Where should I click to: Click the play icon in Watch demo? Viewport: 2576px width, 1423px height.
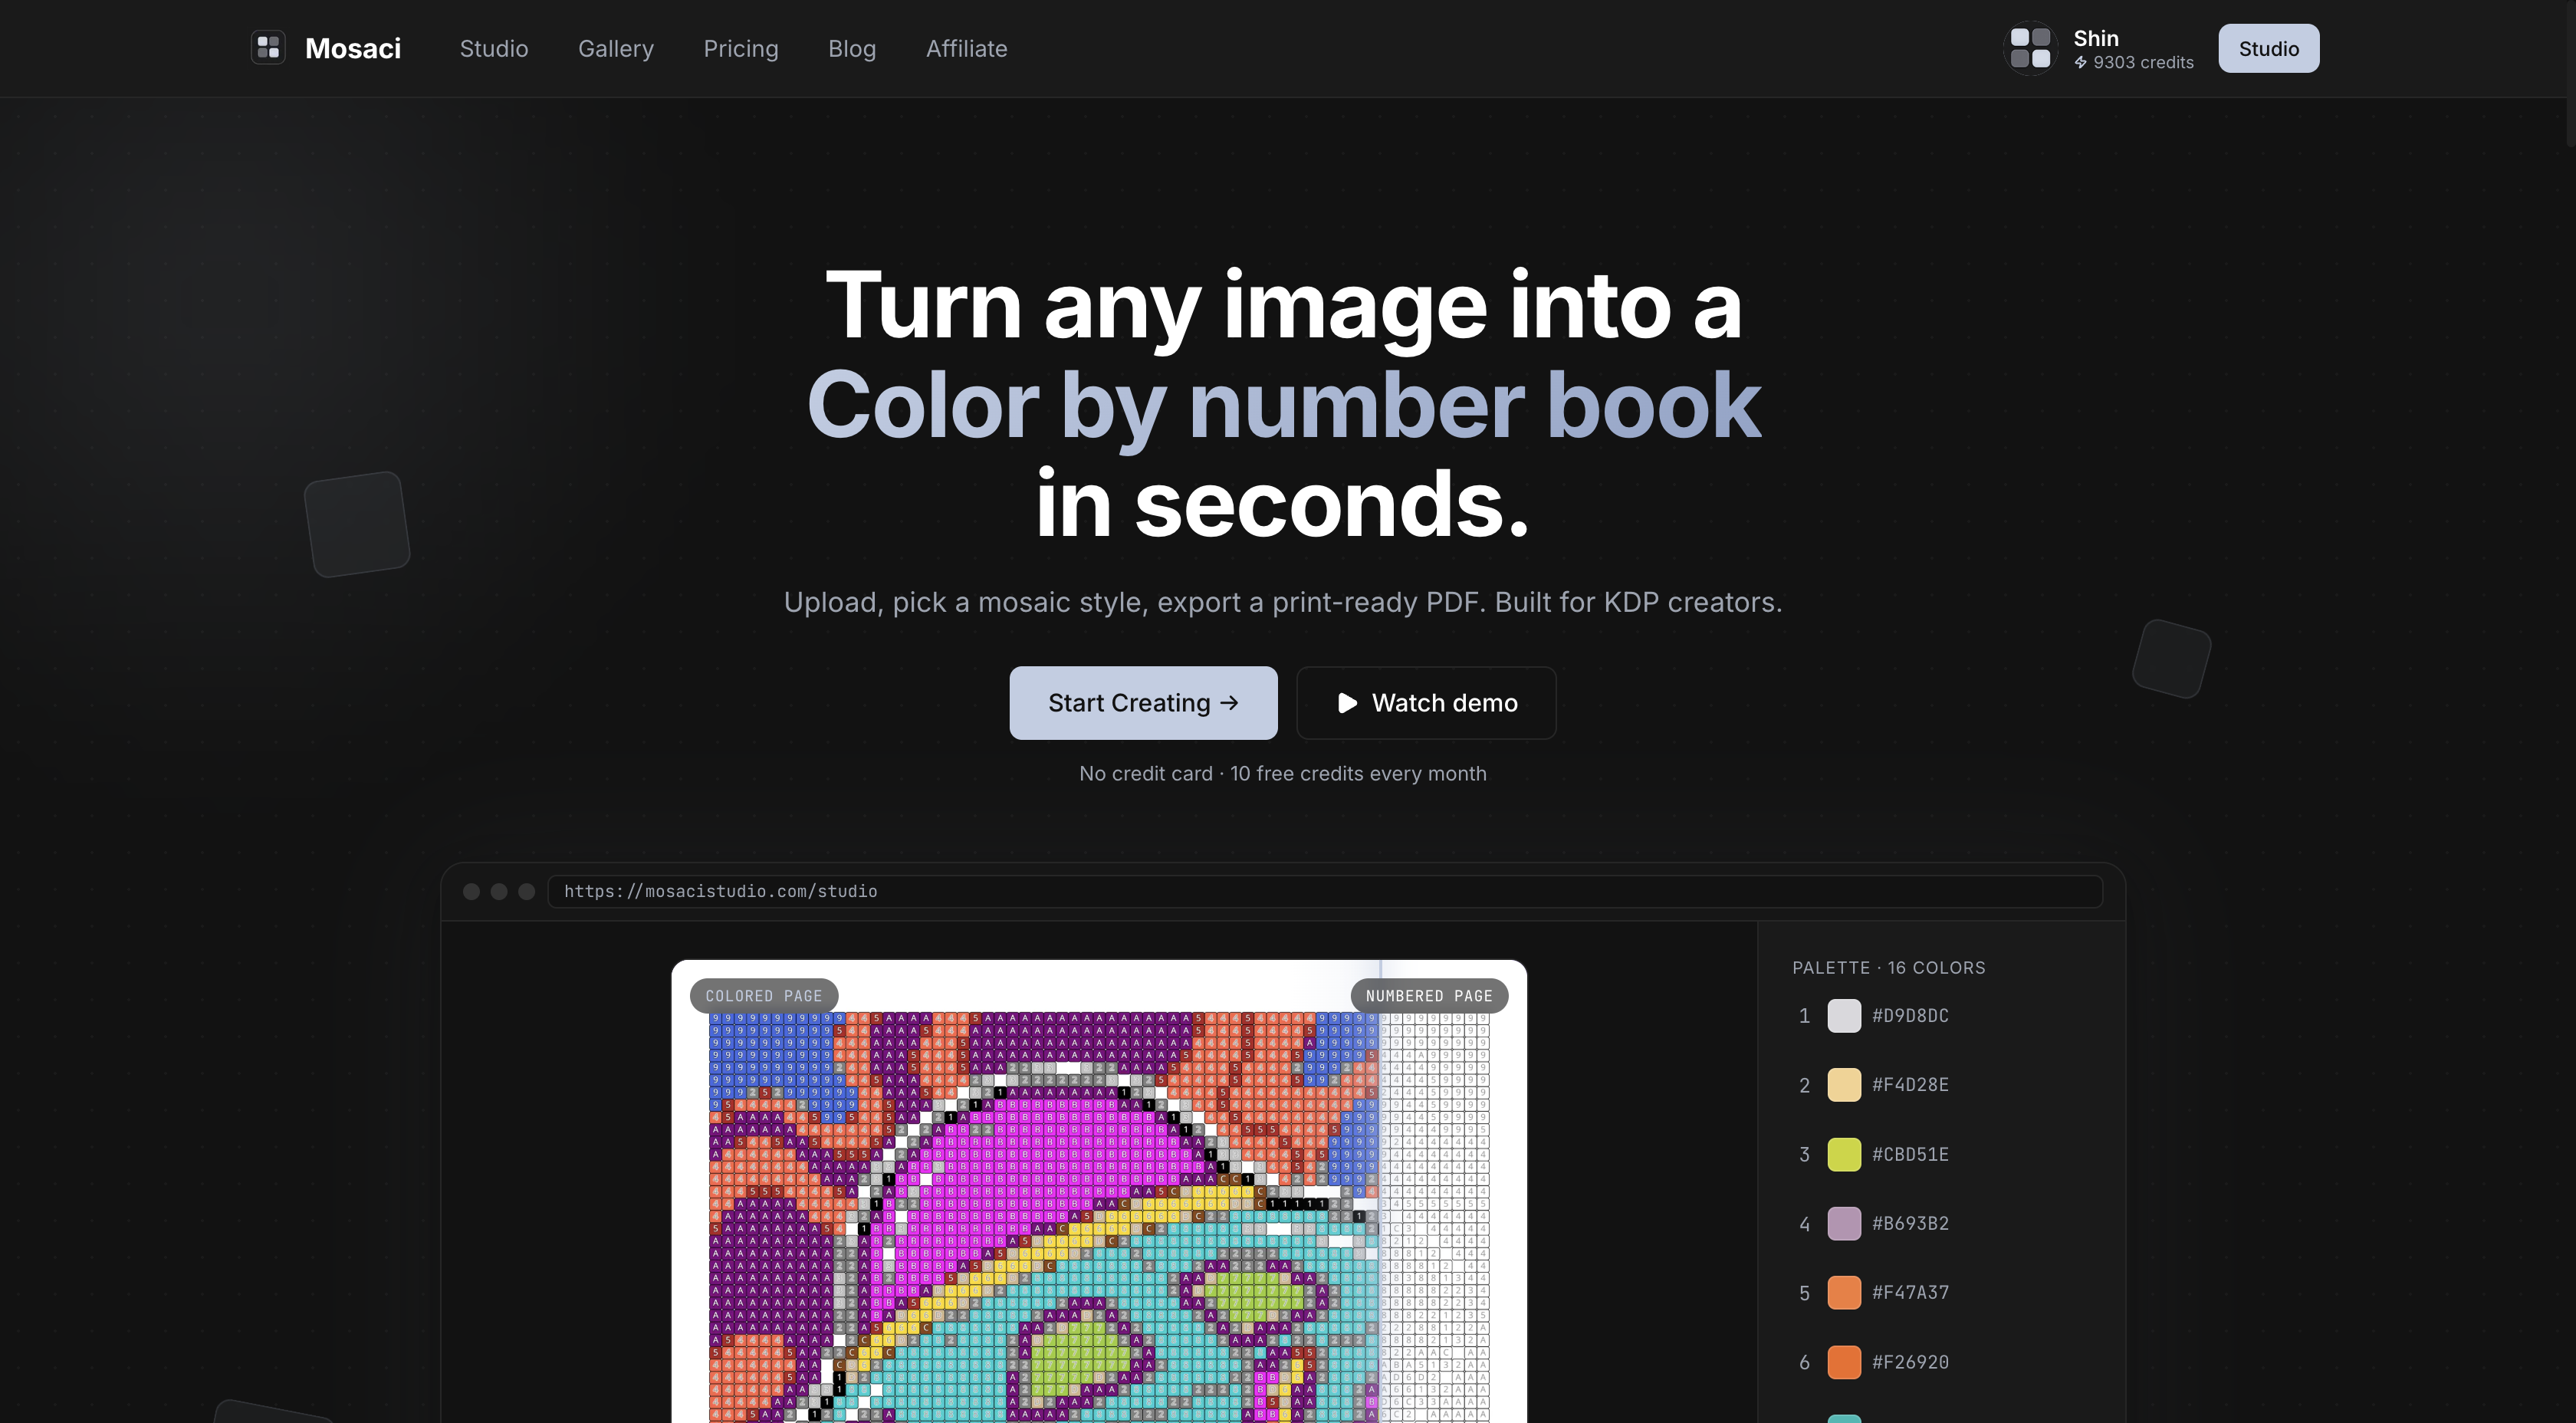click(x=1347, y=703)
